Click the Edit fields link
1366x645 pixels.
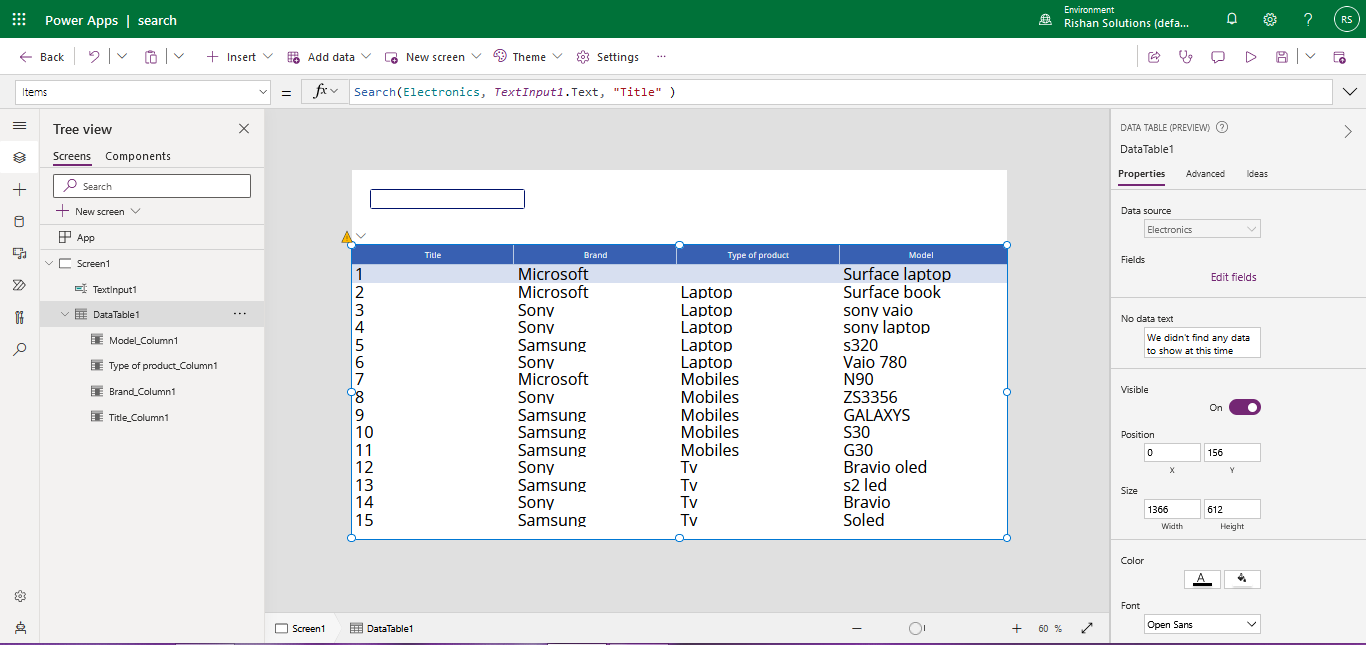pos(1233,277)
